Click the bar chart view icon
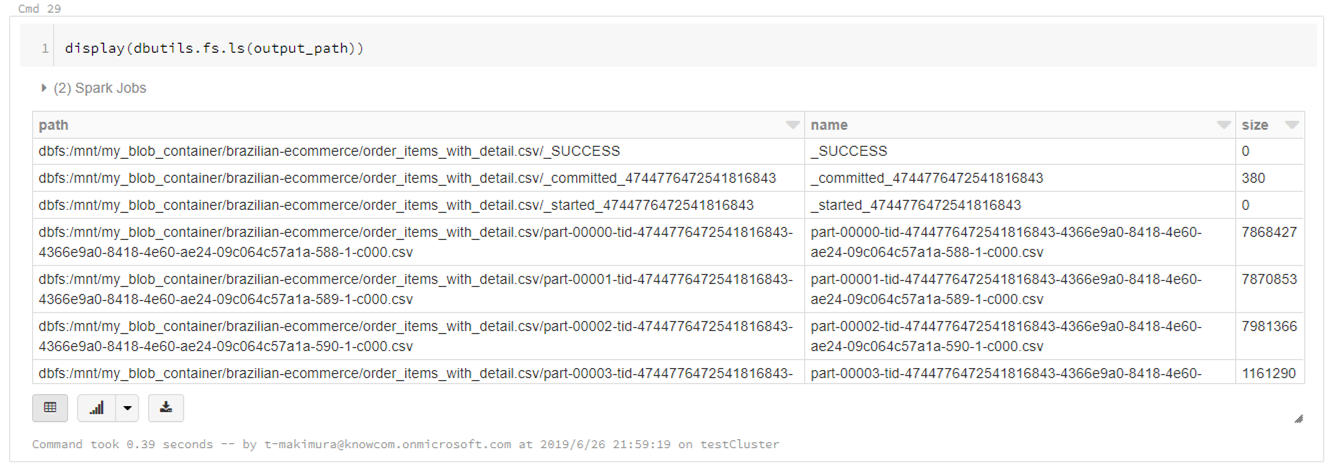This screenshot has height=467, width=1330. pos(97,408)
